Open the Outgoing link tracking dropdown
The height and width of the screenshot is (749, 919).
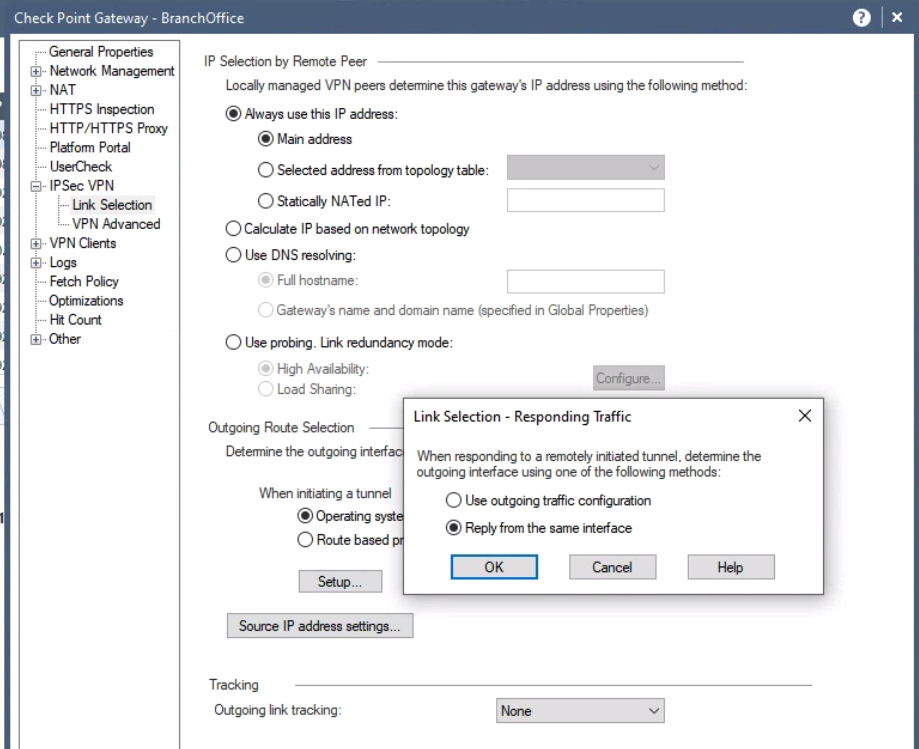click(581, 711)
